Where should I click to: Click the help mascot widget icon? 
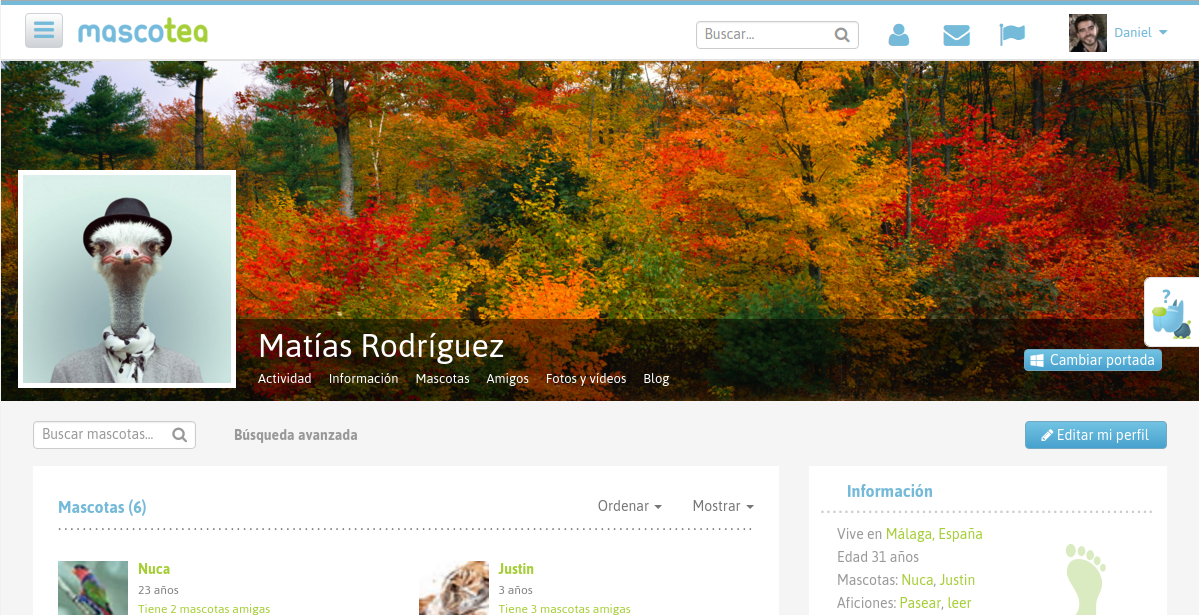pyautogui.click(x=1171, y=313)
